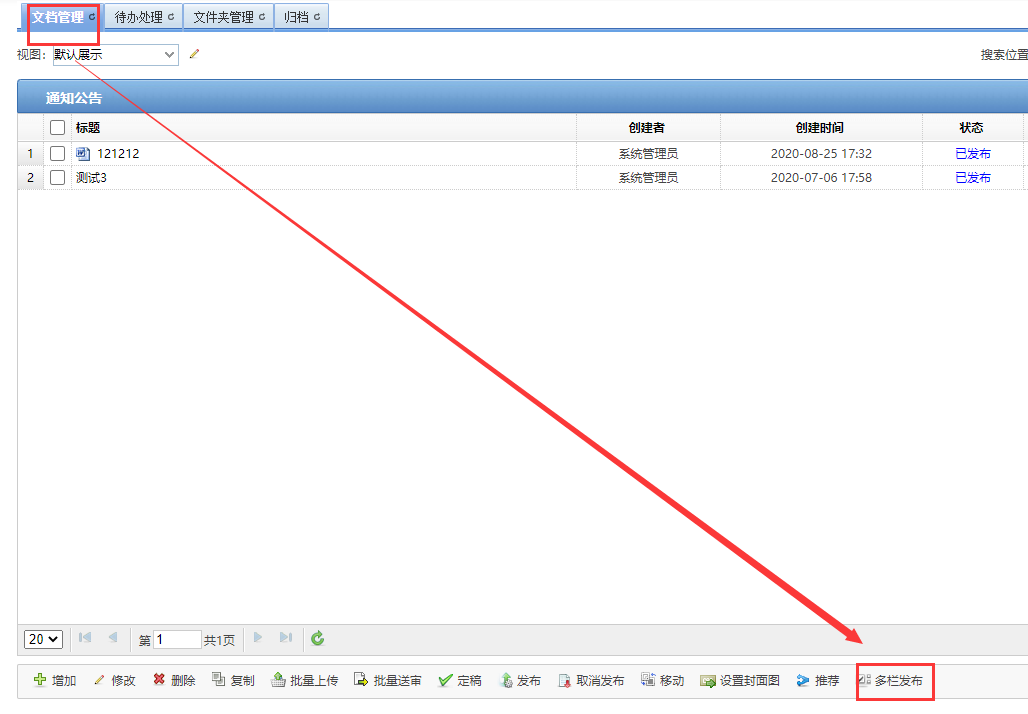Click the 删除 red cross icon
This screenshot has width=1028, height=714.
159,680
